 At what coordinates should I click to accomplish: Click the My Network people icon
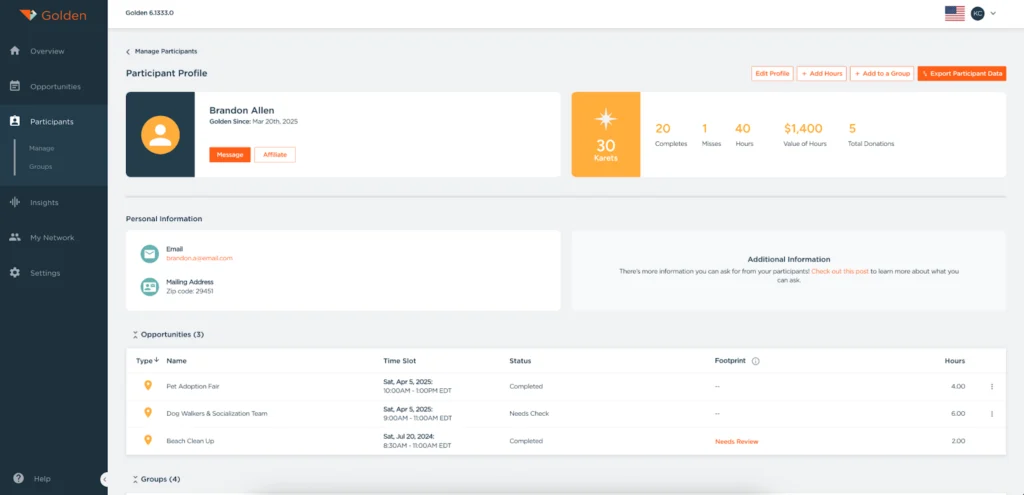click(15, 238)
